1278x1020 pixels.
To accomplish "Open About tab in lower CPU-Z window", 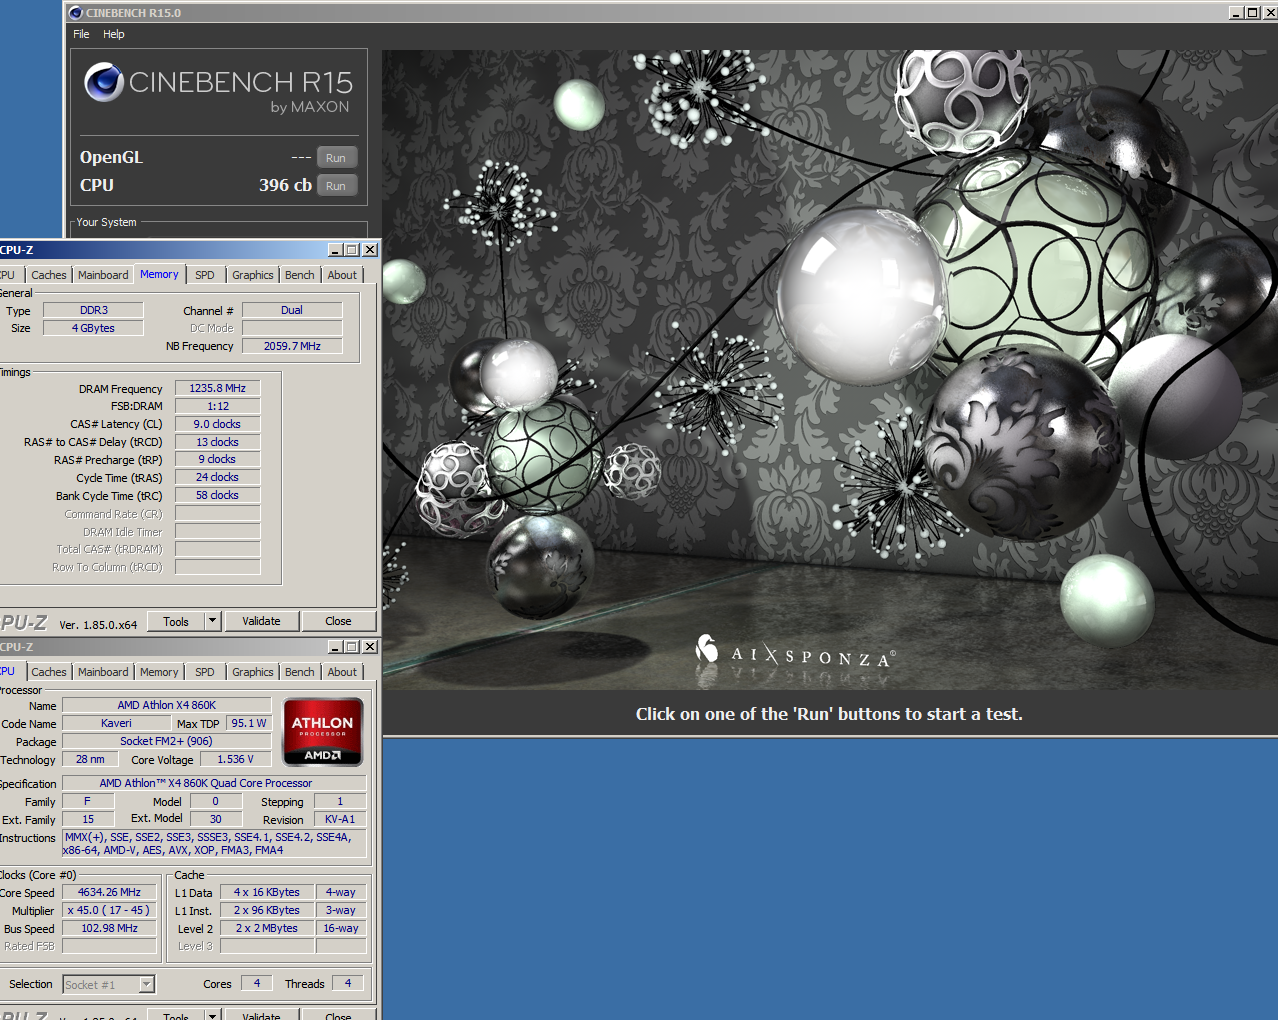I will [x=342, y=672].
